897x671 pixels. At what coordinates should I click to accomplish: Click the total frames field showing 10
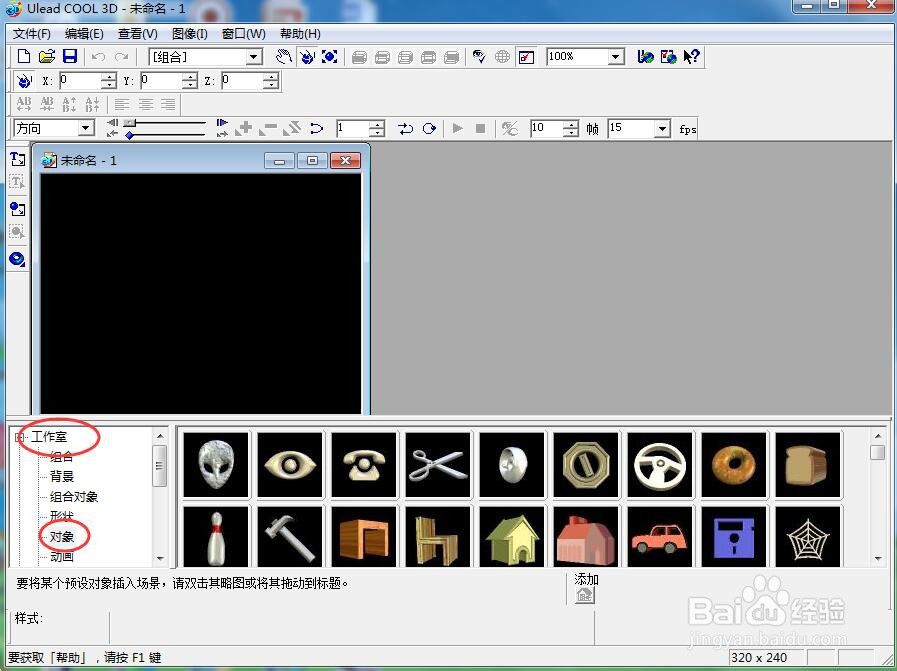[547, 128]
